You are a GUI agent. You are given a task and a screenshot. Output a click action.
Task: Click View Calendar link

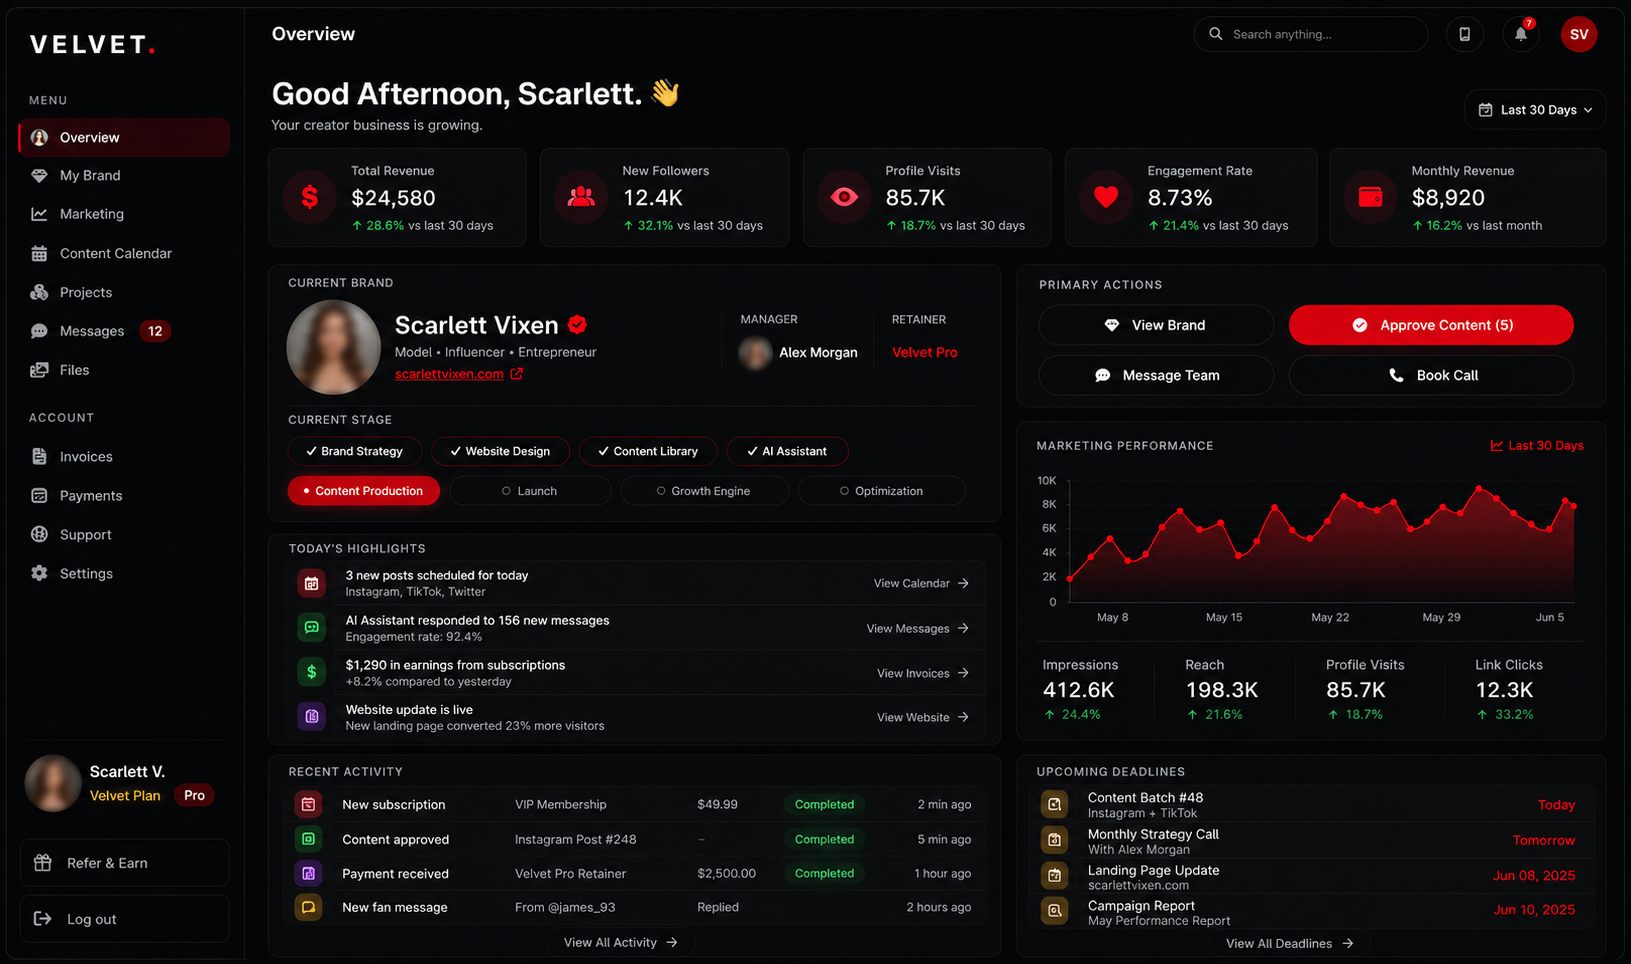(x=921, y=583)
